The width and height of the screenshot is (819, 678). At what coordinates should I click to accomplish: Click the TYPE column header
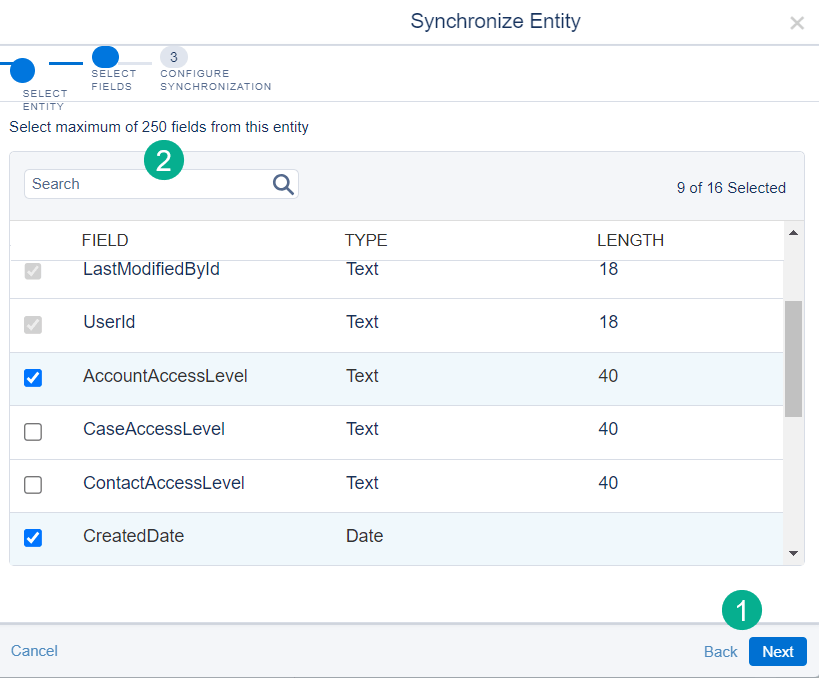(x=366, y=240)
